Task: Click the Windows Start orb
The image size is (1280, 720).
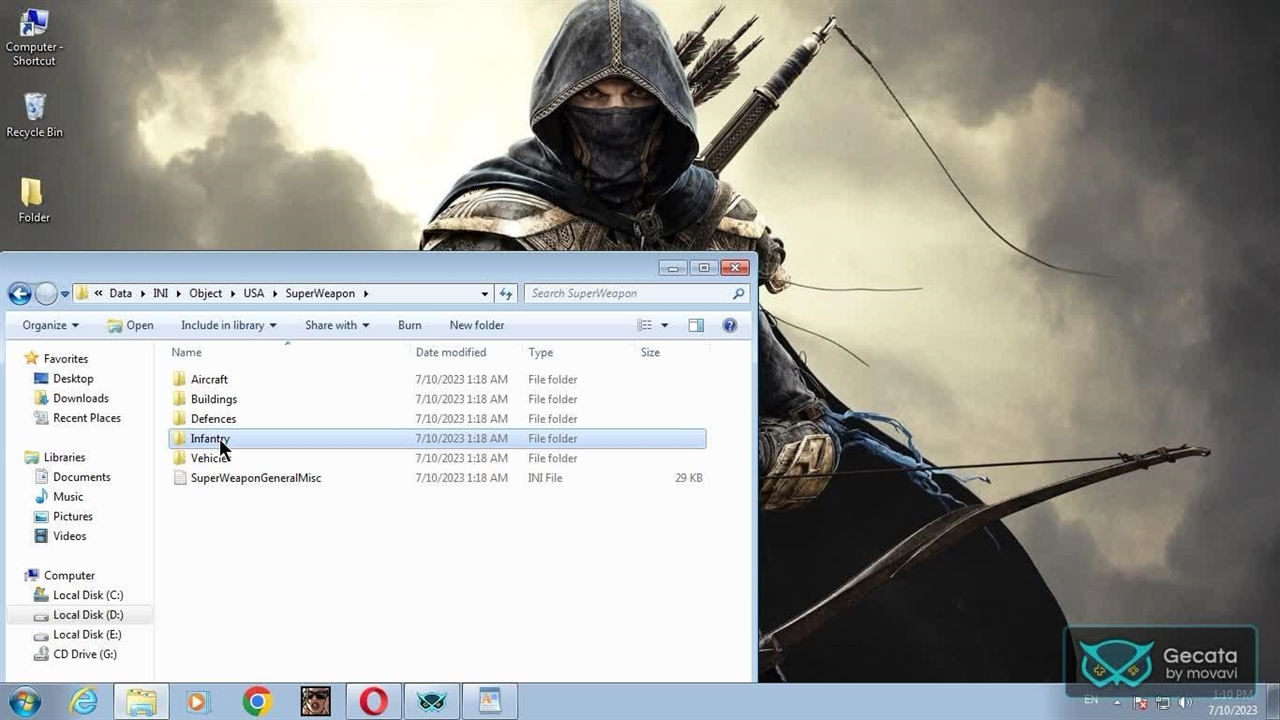Action: (24, 702)
